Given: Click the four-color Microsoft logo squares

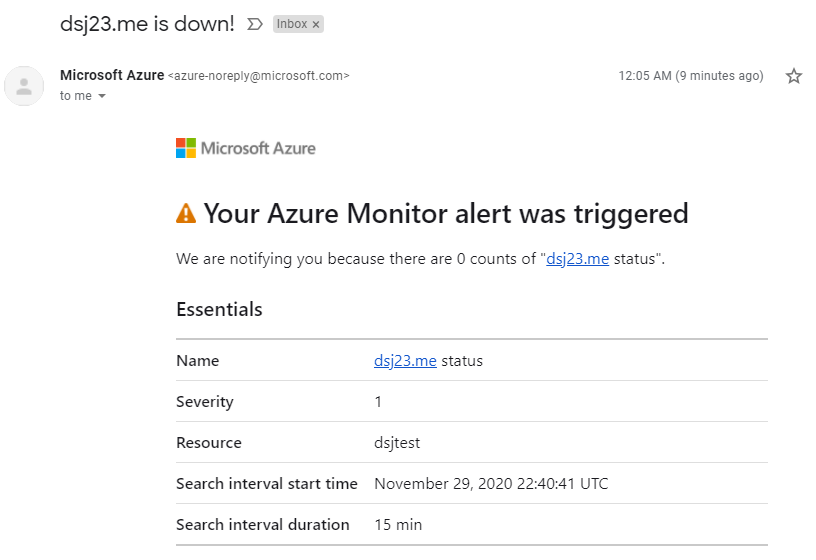Looking at the screenshot, I should pos(186,148).
